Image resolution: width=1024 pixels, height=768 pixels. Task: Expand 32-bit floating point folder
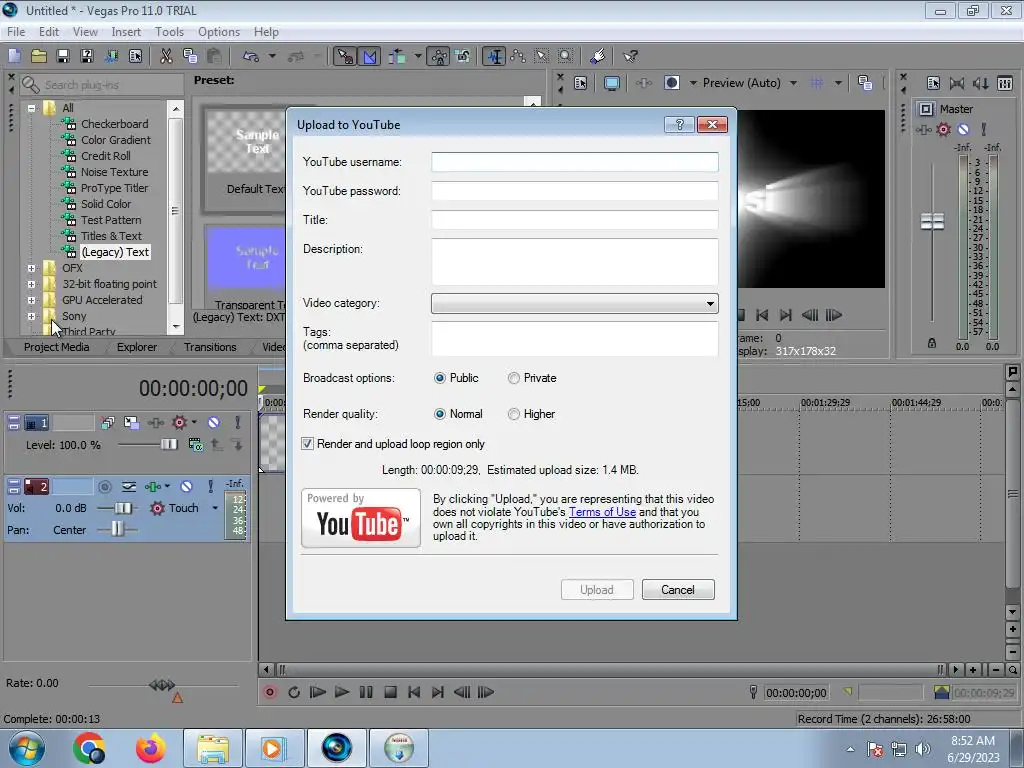31,284
